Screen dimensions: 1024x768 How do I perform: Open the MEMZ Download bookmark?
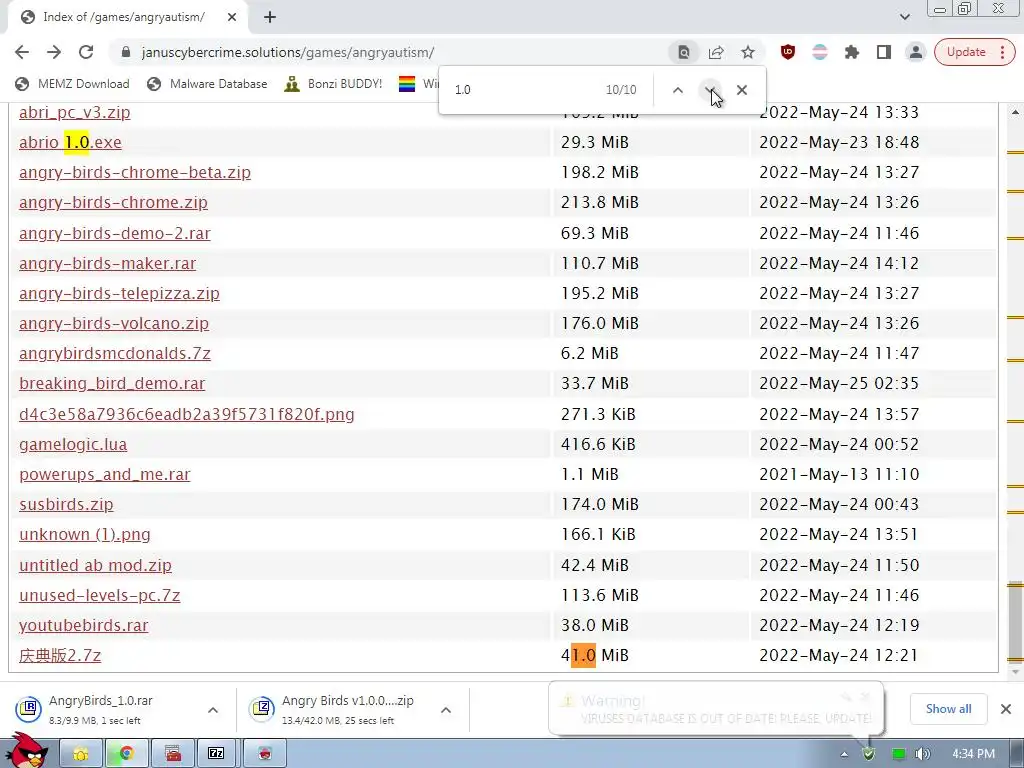click(72, 84)
